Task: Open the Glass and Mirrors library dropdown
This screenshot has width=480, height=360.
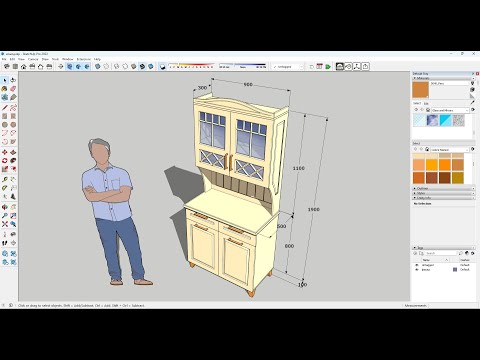Action: [x=450, y=110]
